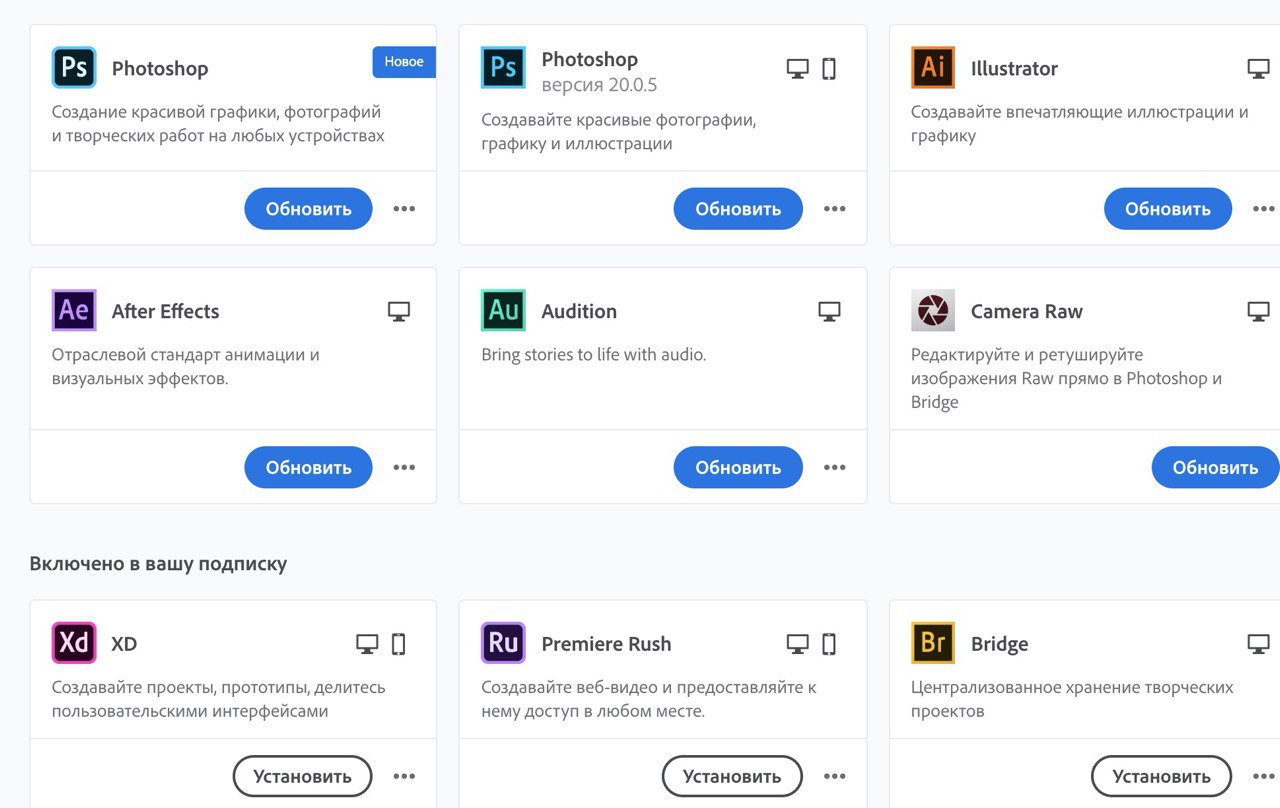Update Illustrator via Обновить button
Screen dimensions: 1280x808
1168,209
